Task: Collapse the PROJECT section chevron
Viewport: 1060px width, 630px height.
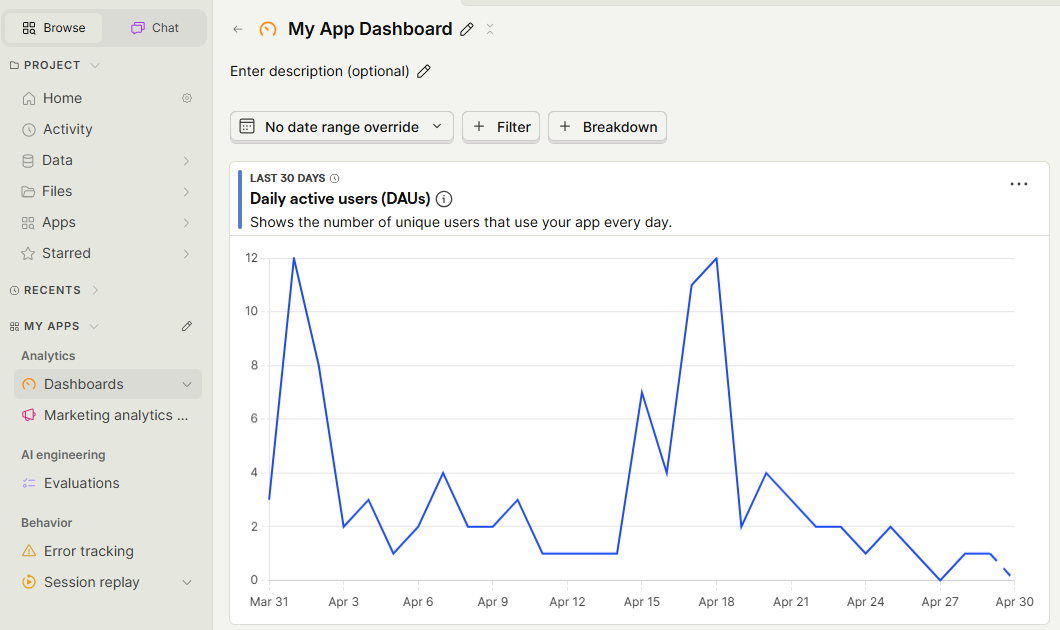Action: (95, 66)
